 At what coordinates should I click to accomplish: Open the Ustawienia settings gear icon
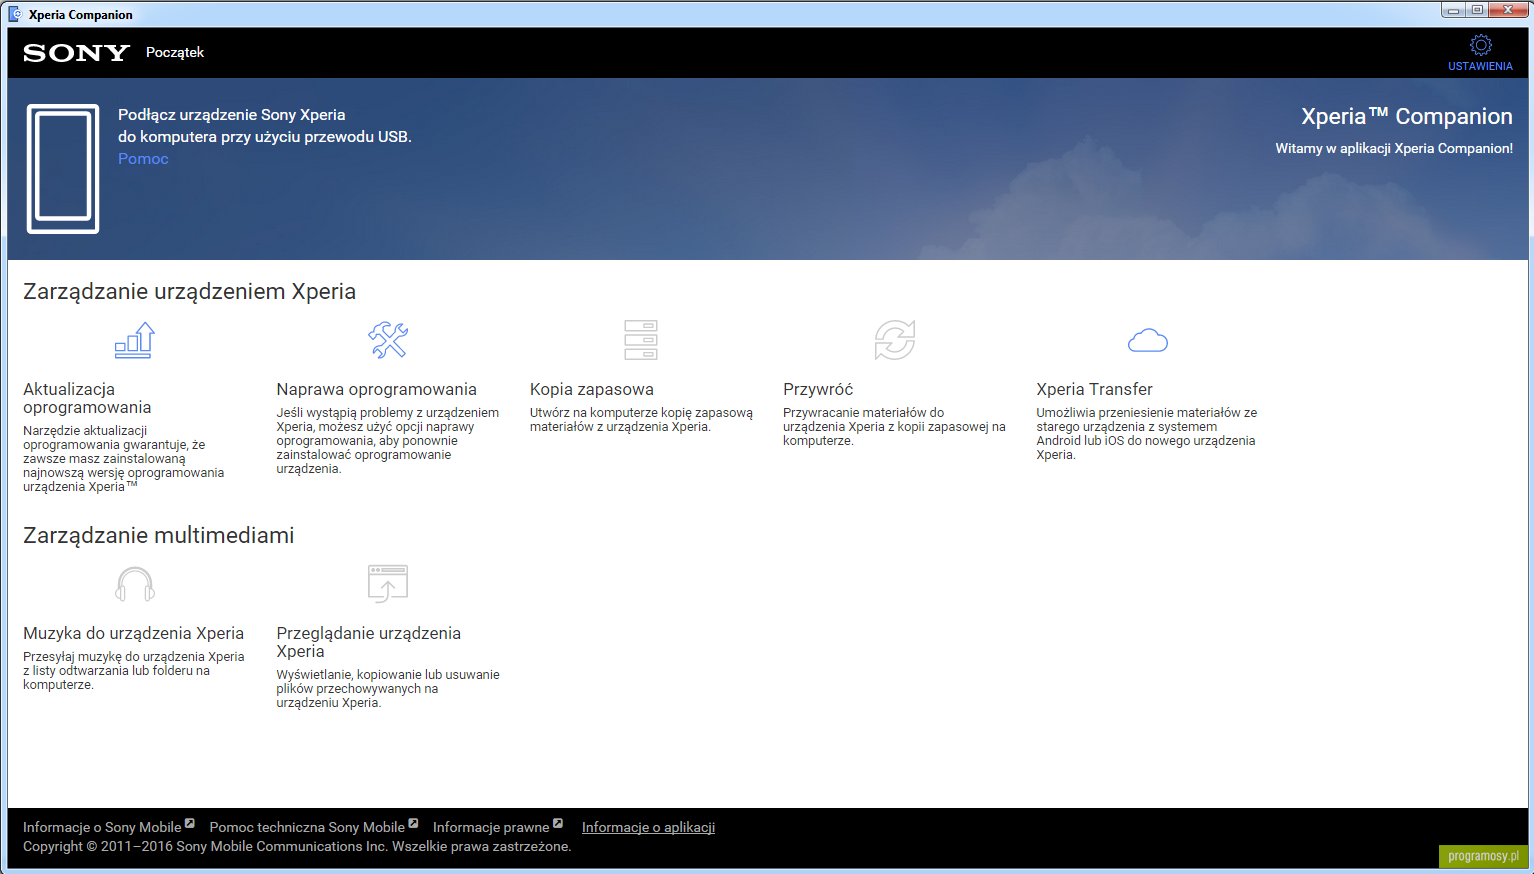[1480, 45]
